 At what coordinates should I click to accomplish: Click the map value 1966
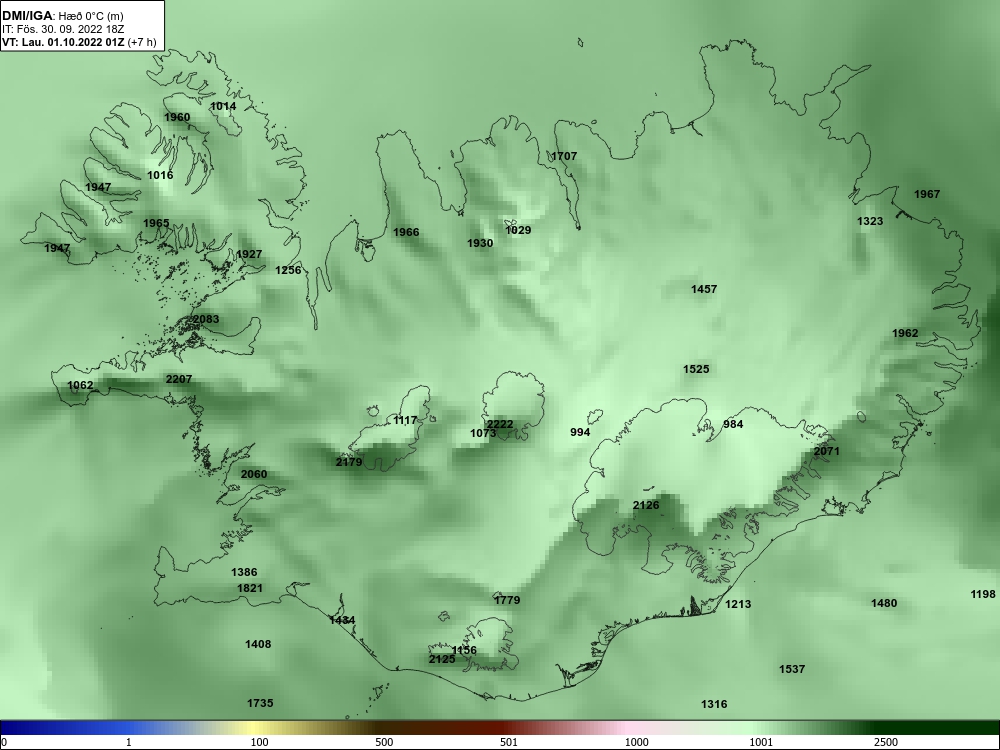tap(406, 232)
